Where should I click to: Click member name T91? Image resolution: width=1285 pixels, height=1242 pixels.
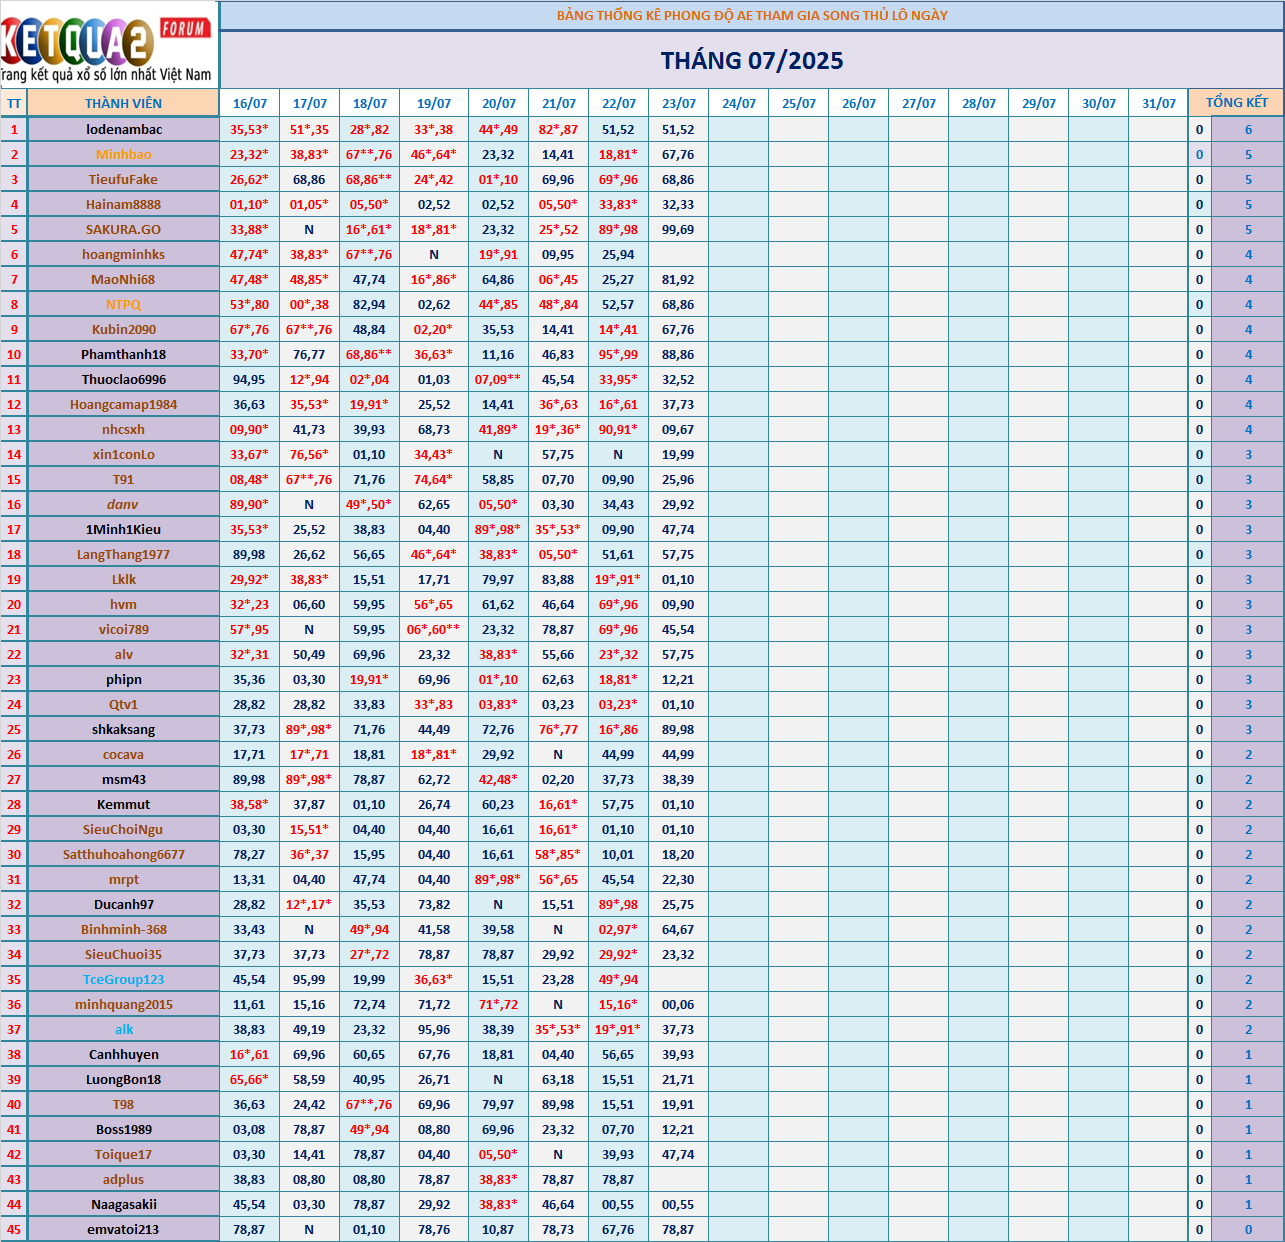(124, 479)
